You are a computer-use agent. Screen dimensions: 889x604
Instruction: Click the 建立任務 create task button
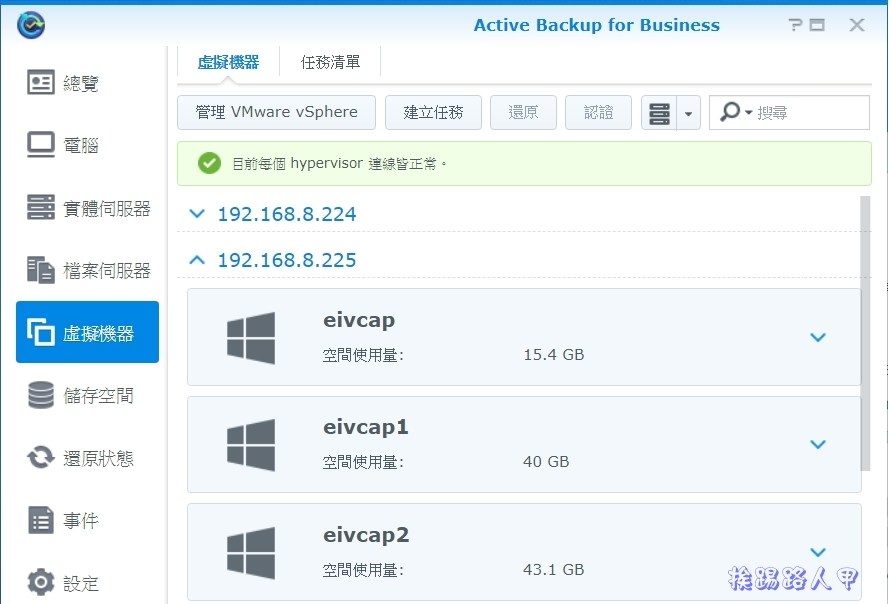tap(433, 112)
